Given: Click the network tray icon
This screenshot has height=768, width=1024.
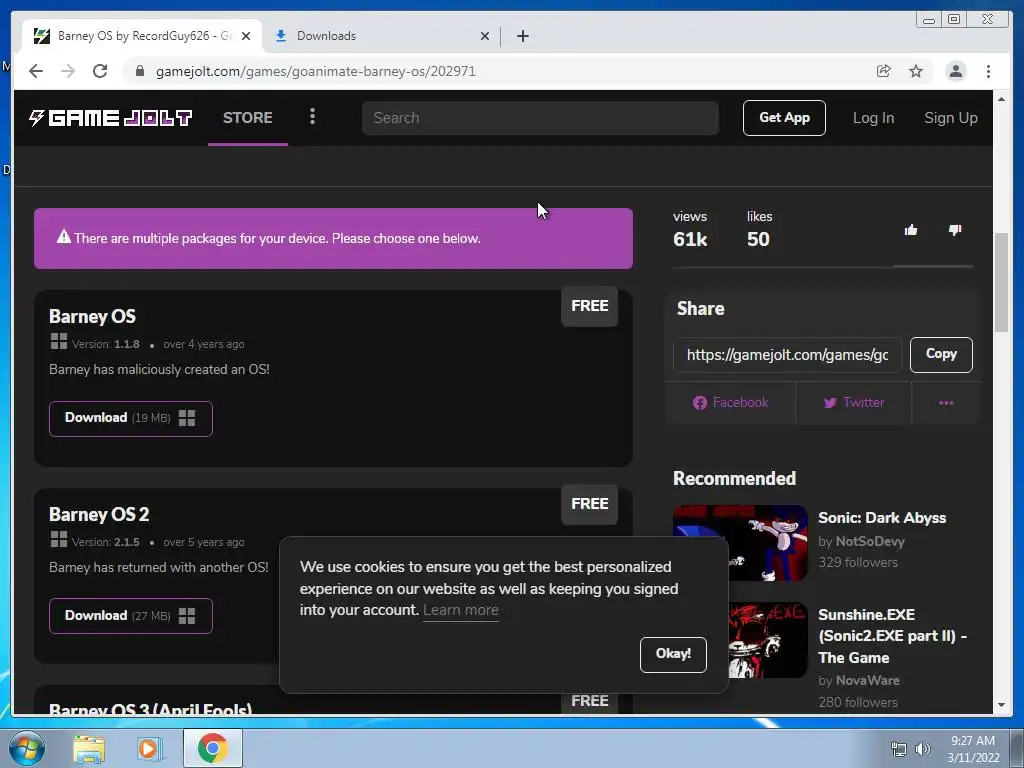Looking at the screenshot, I should (899, 749).
